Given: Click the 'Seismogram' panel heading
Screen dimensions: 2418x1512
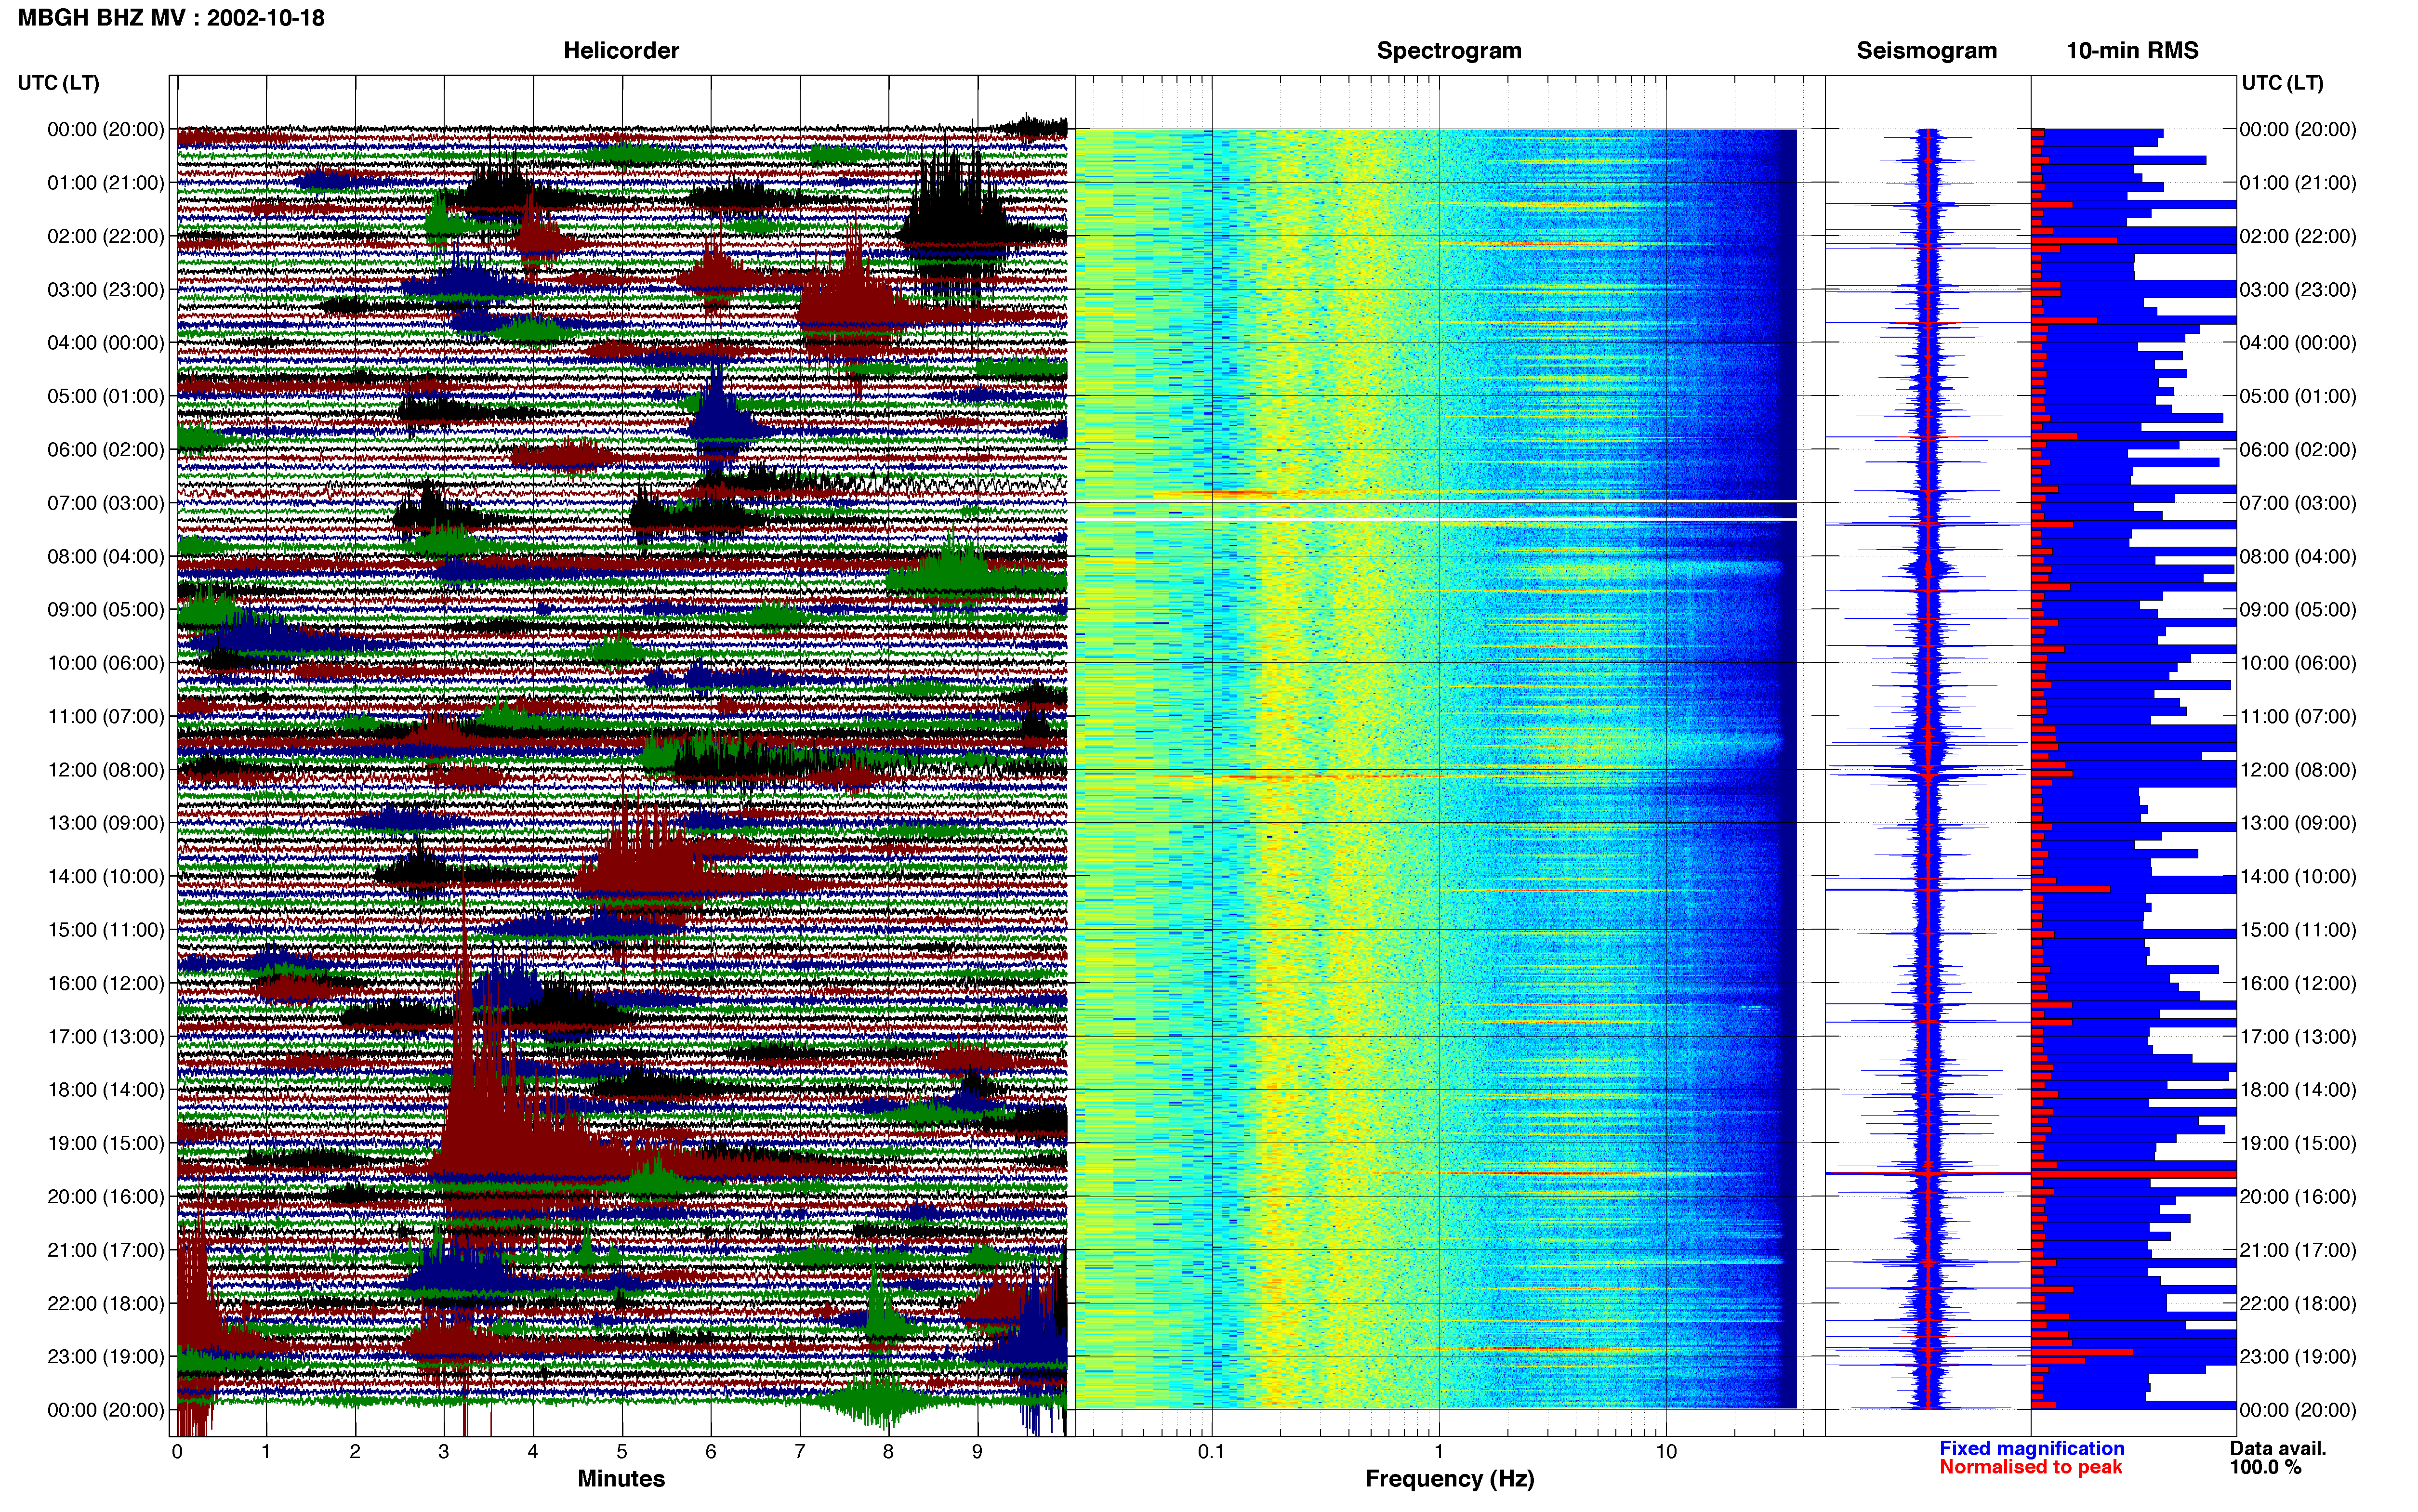Looking at the screenshot, I should [1926, 51].
